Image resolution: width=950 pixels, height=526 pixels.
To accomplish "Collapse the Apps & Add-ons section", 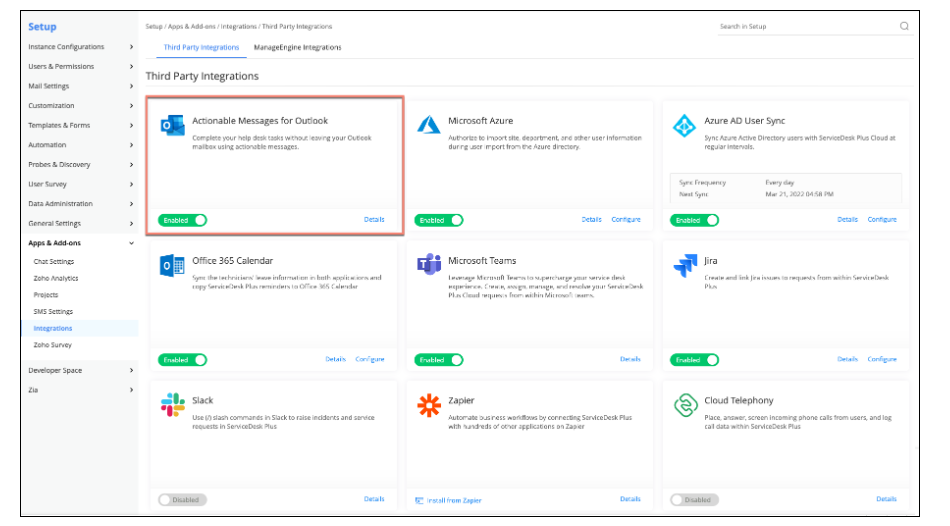I will pos(131,243).
